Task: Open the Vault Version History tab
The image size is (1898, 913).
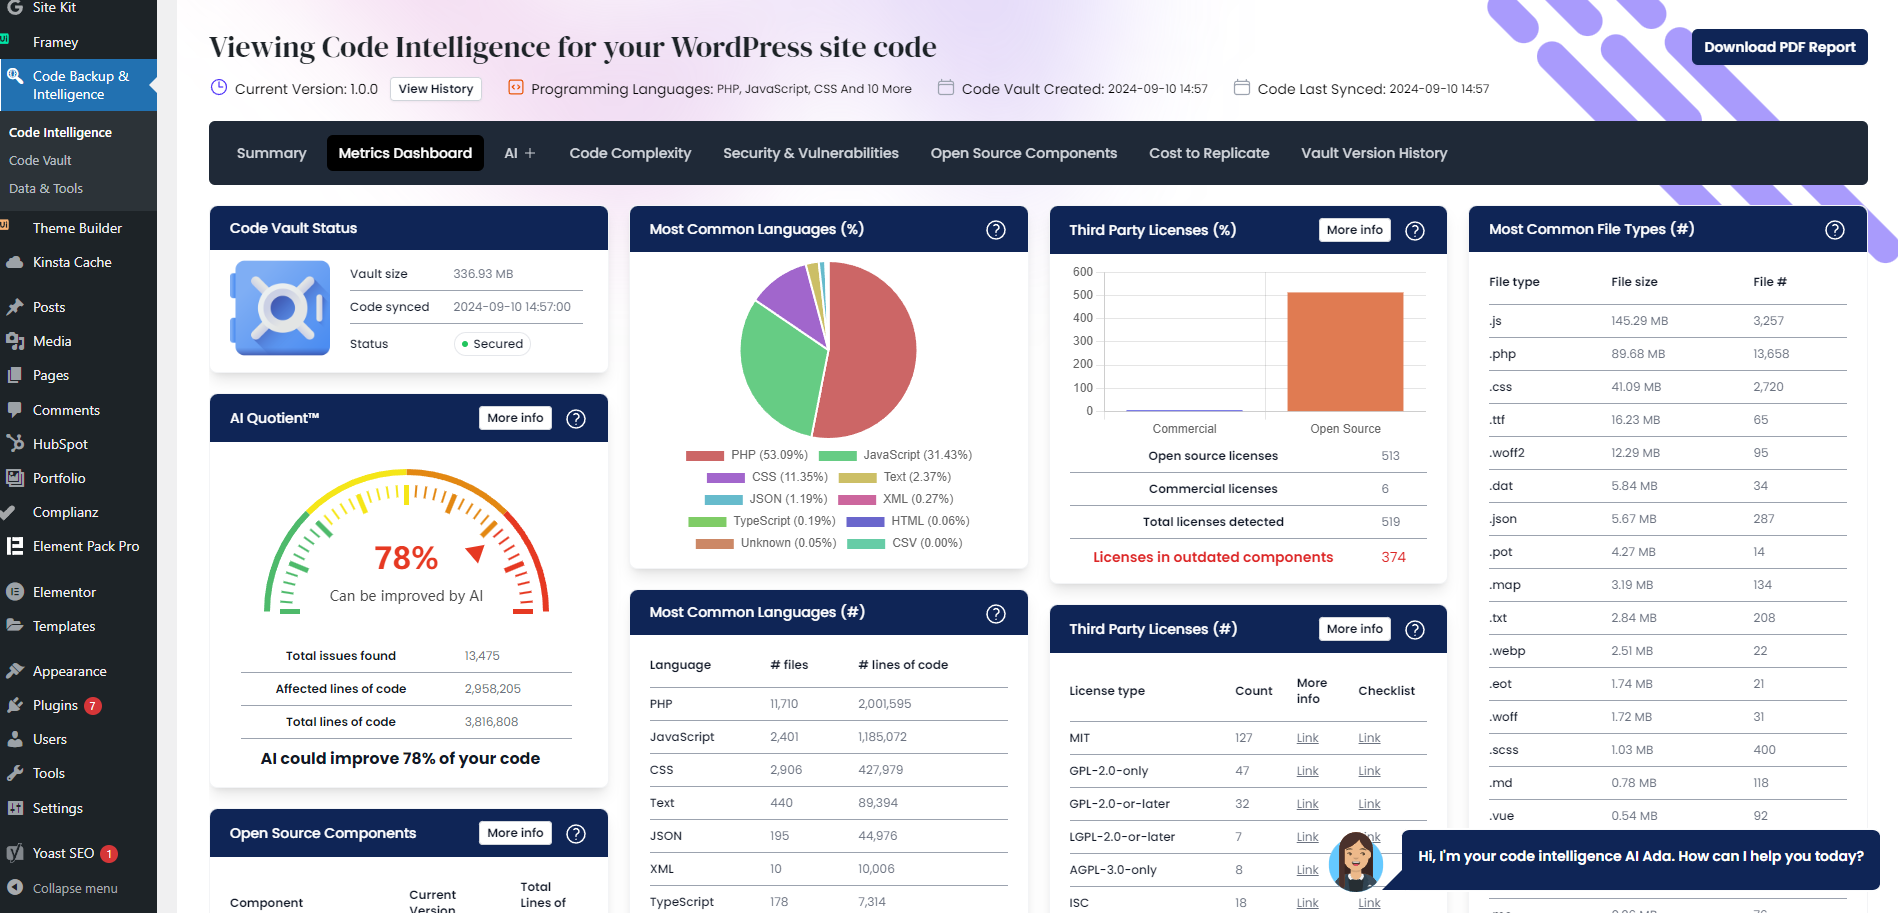Action: click(1374, 153)
